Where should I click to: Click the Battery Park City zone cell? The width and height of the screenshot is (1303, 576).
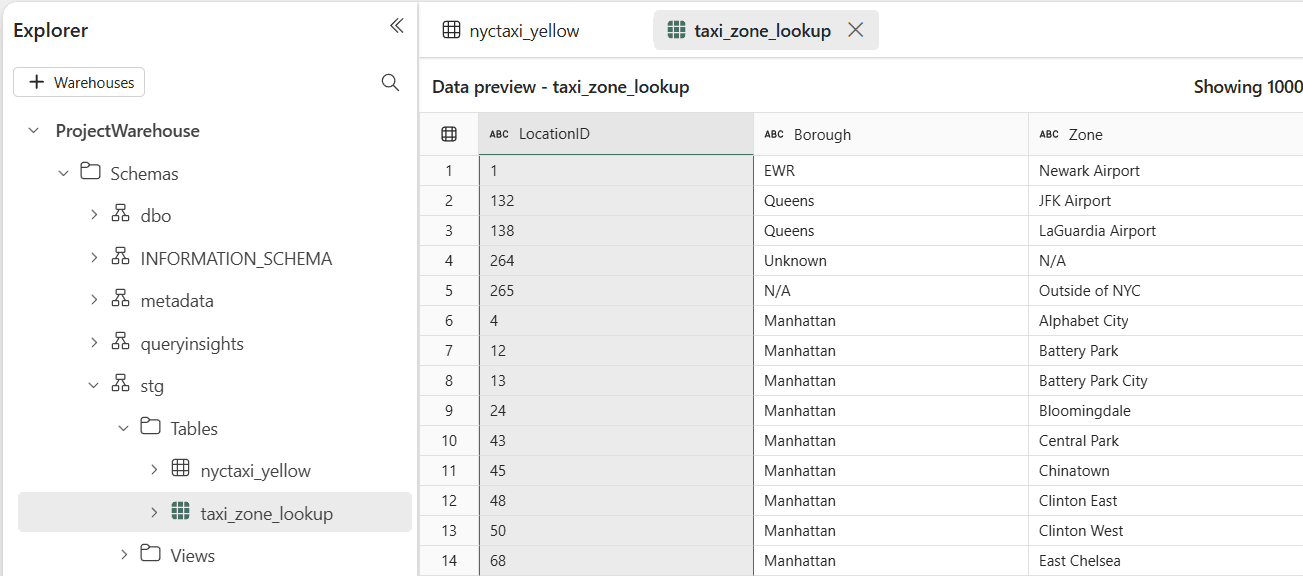point(1166,381)
